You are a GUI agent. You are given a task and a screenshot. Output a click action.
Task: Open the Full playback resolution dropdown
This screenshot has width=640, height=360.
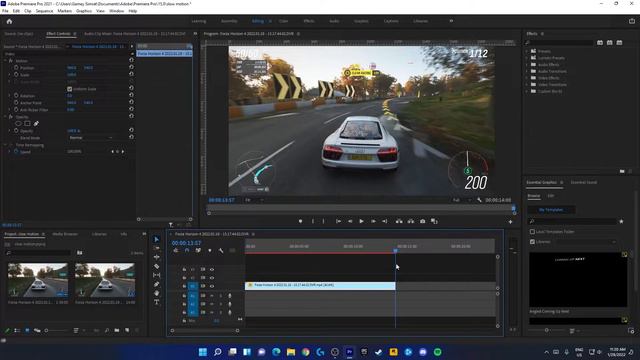coord(462,200)
